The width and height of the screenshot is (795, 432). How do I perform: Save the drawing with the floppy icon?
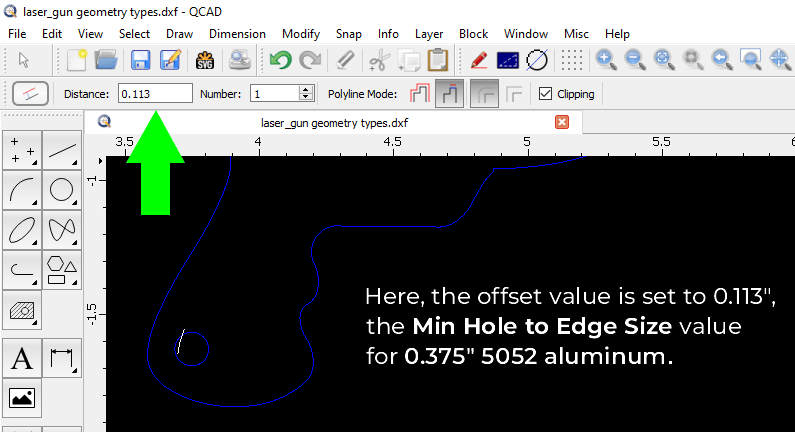click(140, 60)
